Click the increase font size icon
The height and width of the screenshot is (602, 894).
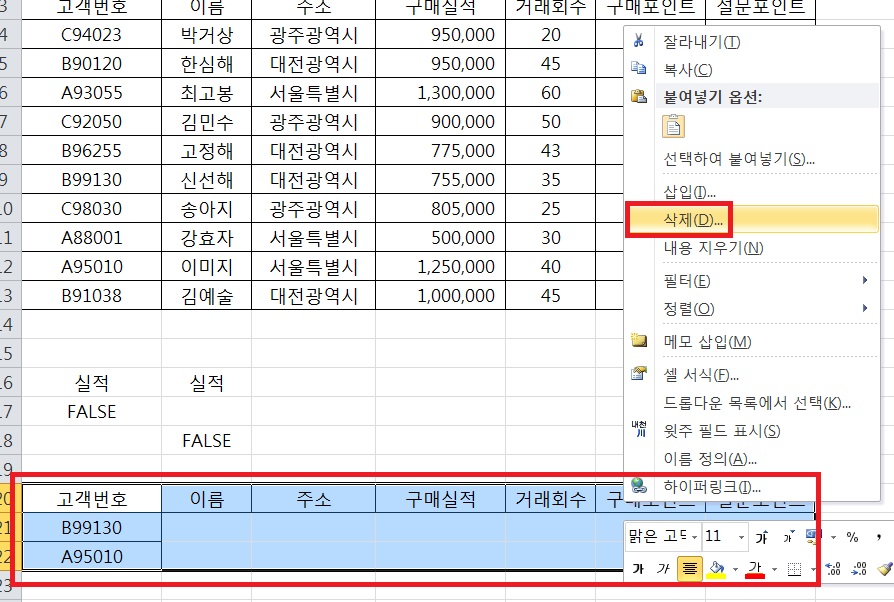pos(763,537)
